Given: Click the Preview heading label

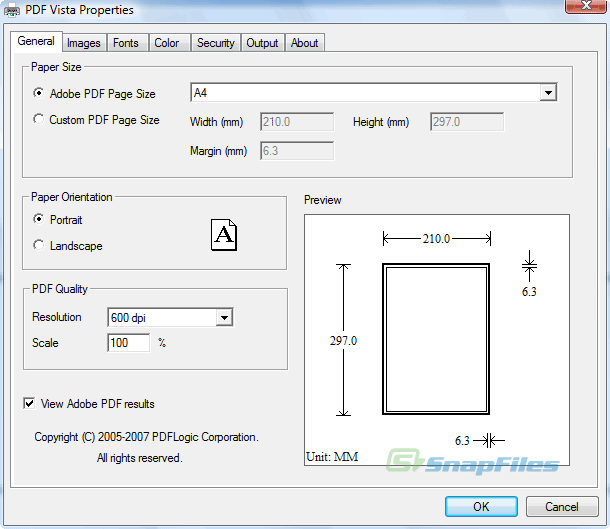Looking at the screenshot, I should (323, 200).
